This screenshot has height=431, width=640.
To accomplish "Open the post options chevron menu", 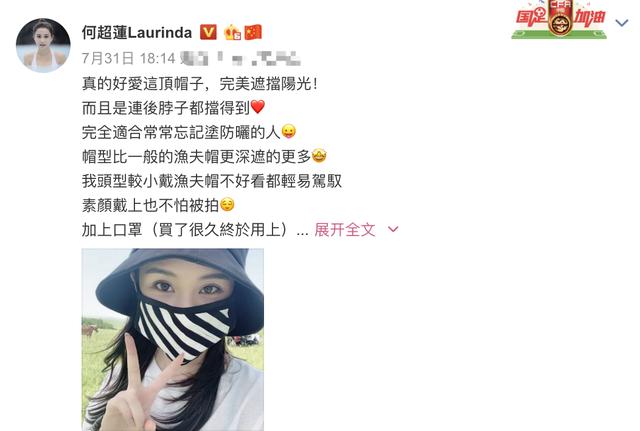I will (622, 22).
